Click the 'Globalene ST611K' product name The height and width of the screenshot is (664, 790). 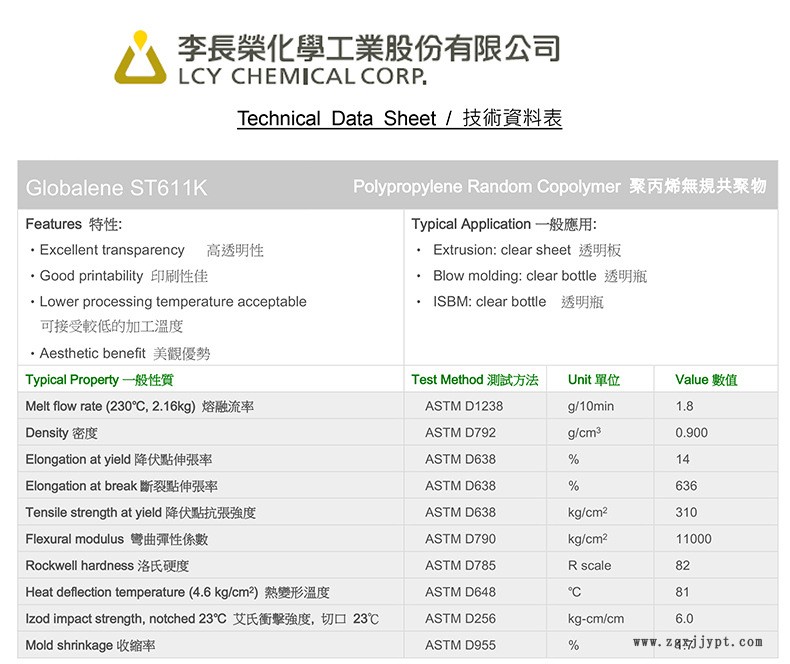point(116,187)
